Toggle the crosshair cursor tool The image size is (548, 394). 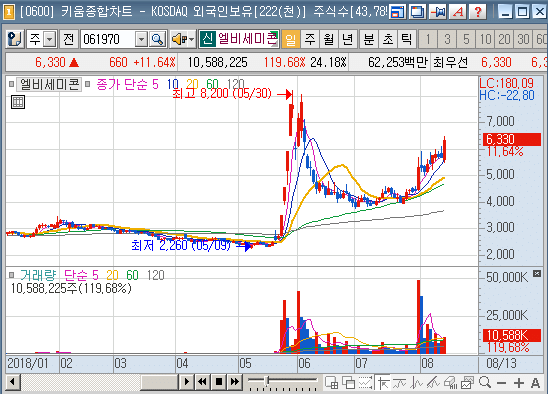pyautogui.click(x=383, y=382)
